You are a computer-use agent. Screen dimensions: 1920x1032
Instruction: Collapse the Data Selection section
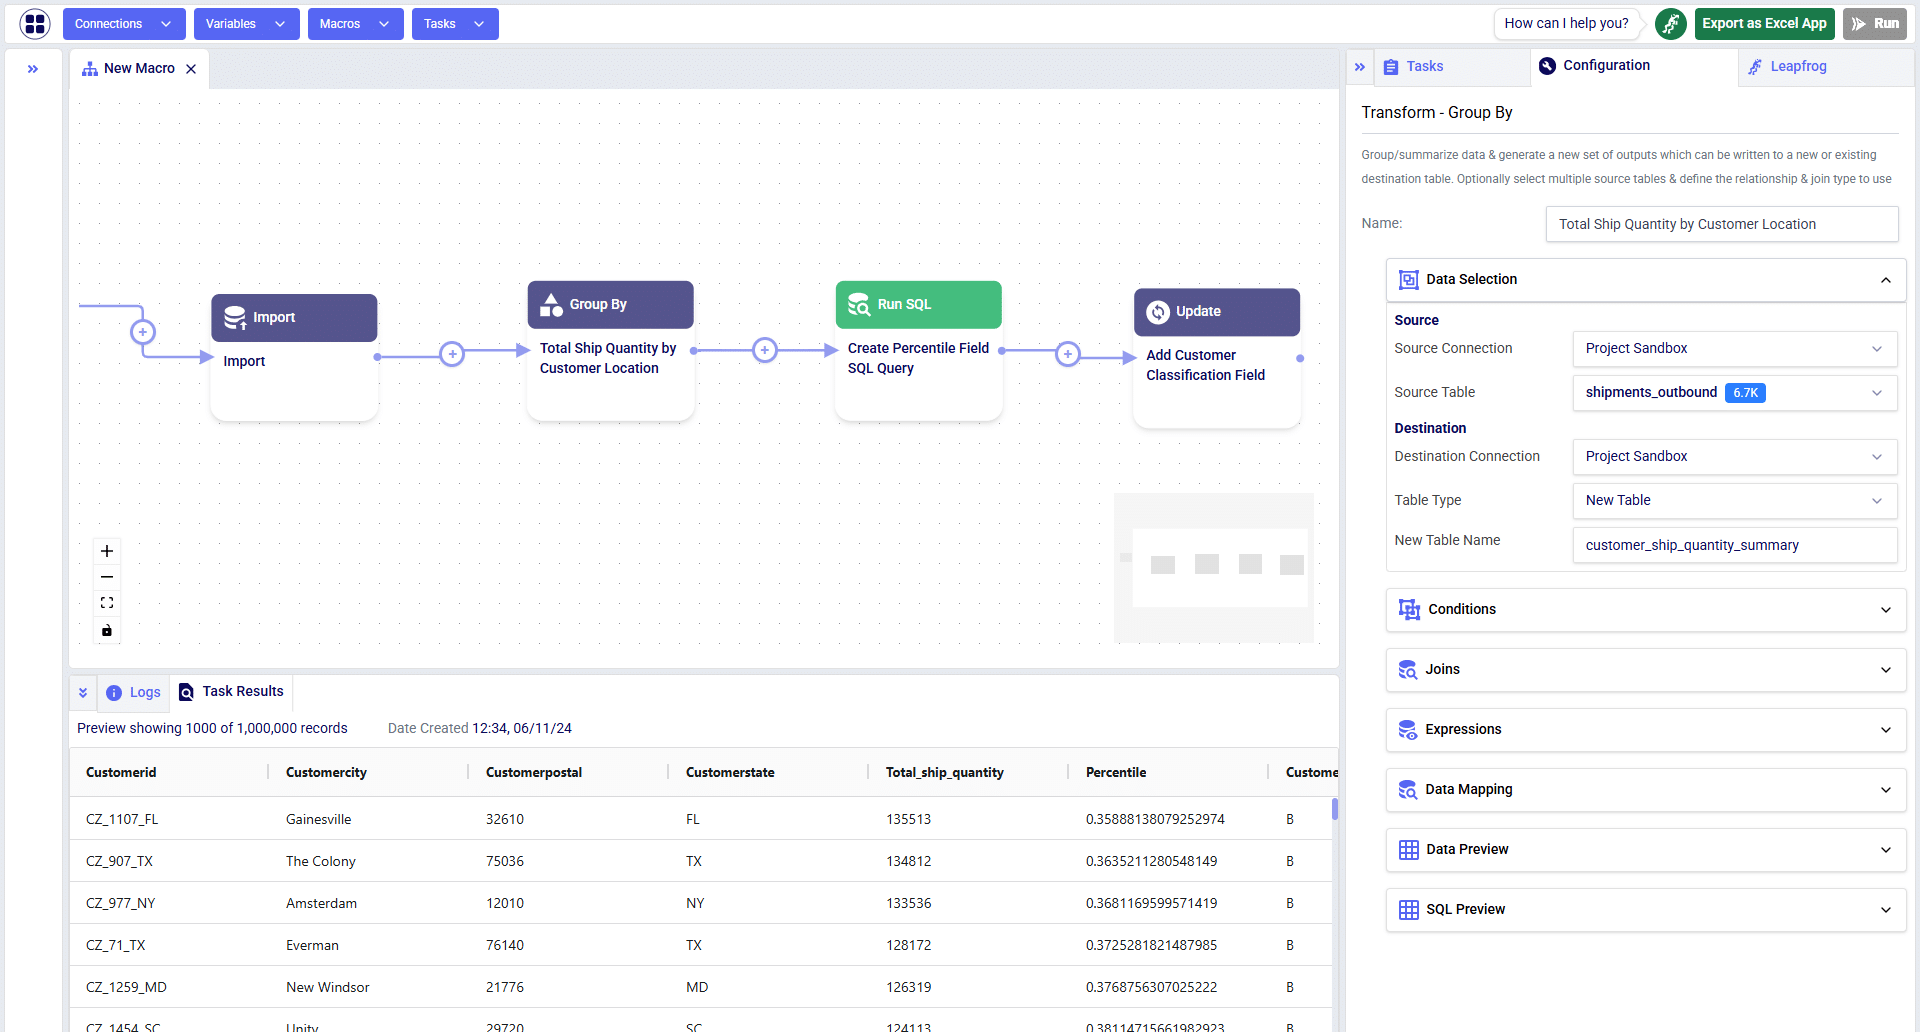(x=1886, y=280)
